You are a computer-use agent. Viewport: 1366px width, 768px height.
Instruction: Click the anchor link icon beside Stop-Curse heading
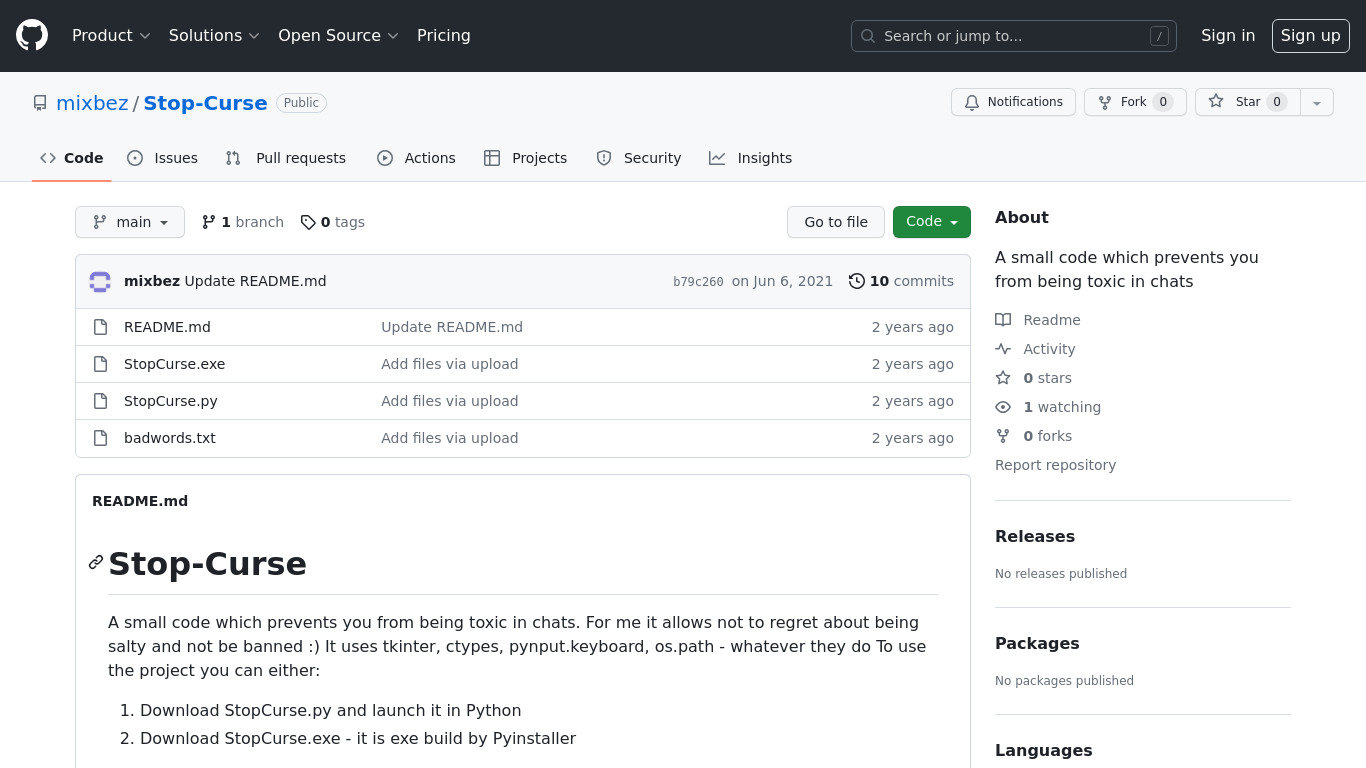pyautogui.click(x=96, y=562)
